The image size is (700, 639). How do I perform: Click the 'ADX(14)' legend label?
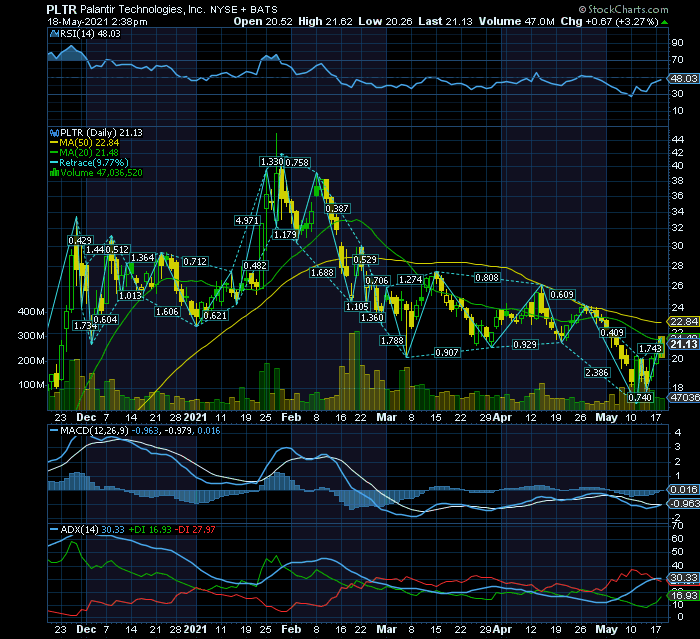pyautogui.click(x=79, y=530)
